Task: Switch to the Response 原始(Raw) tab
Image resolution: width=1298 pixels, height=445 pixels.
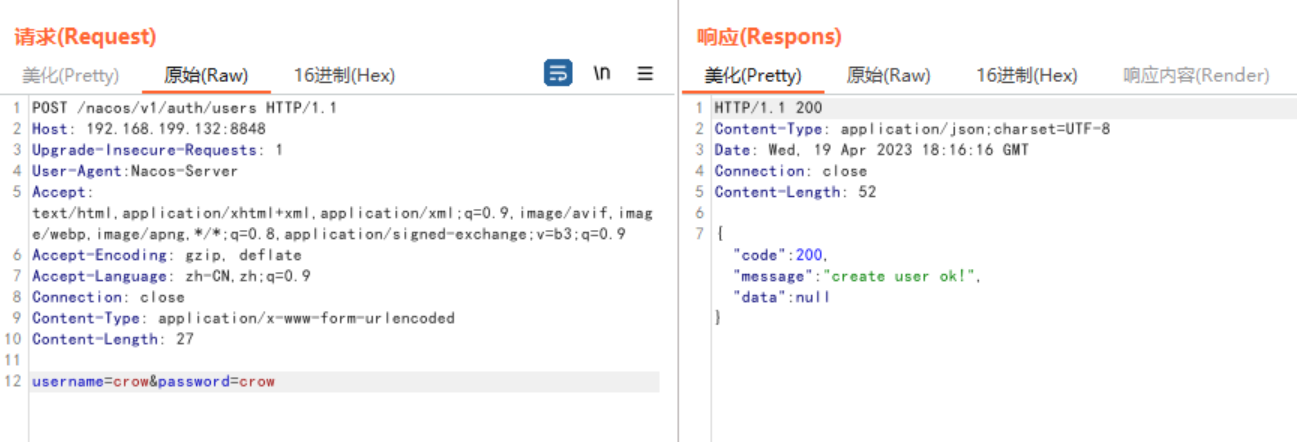Action: (888, 75)
